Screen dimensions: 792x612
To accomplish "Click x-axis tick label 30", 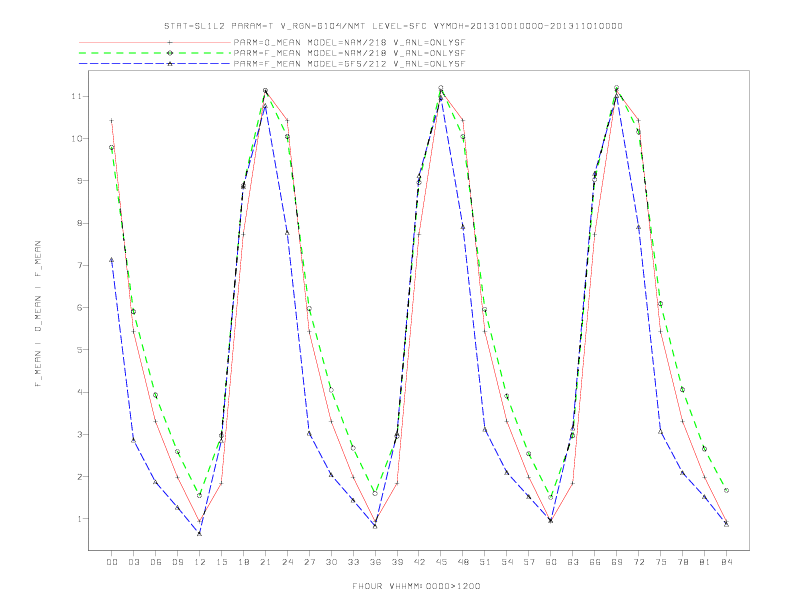I will pos(331,562).
